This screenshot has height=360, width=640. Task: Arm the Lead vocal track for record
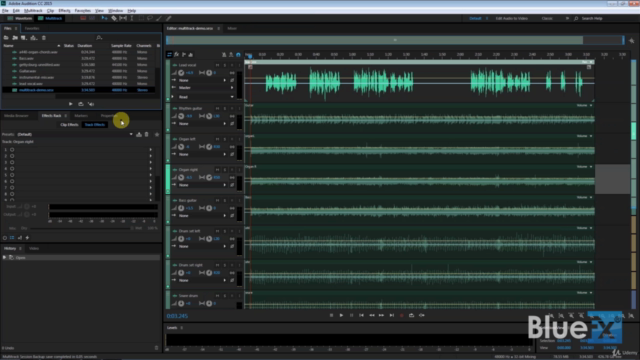(x=232, y=65)
